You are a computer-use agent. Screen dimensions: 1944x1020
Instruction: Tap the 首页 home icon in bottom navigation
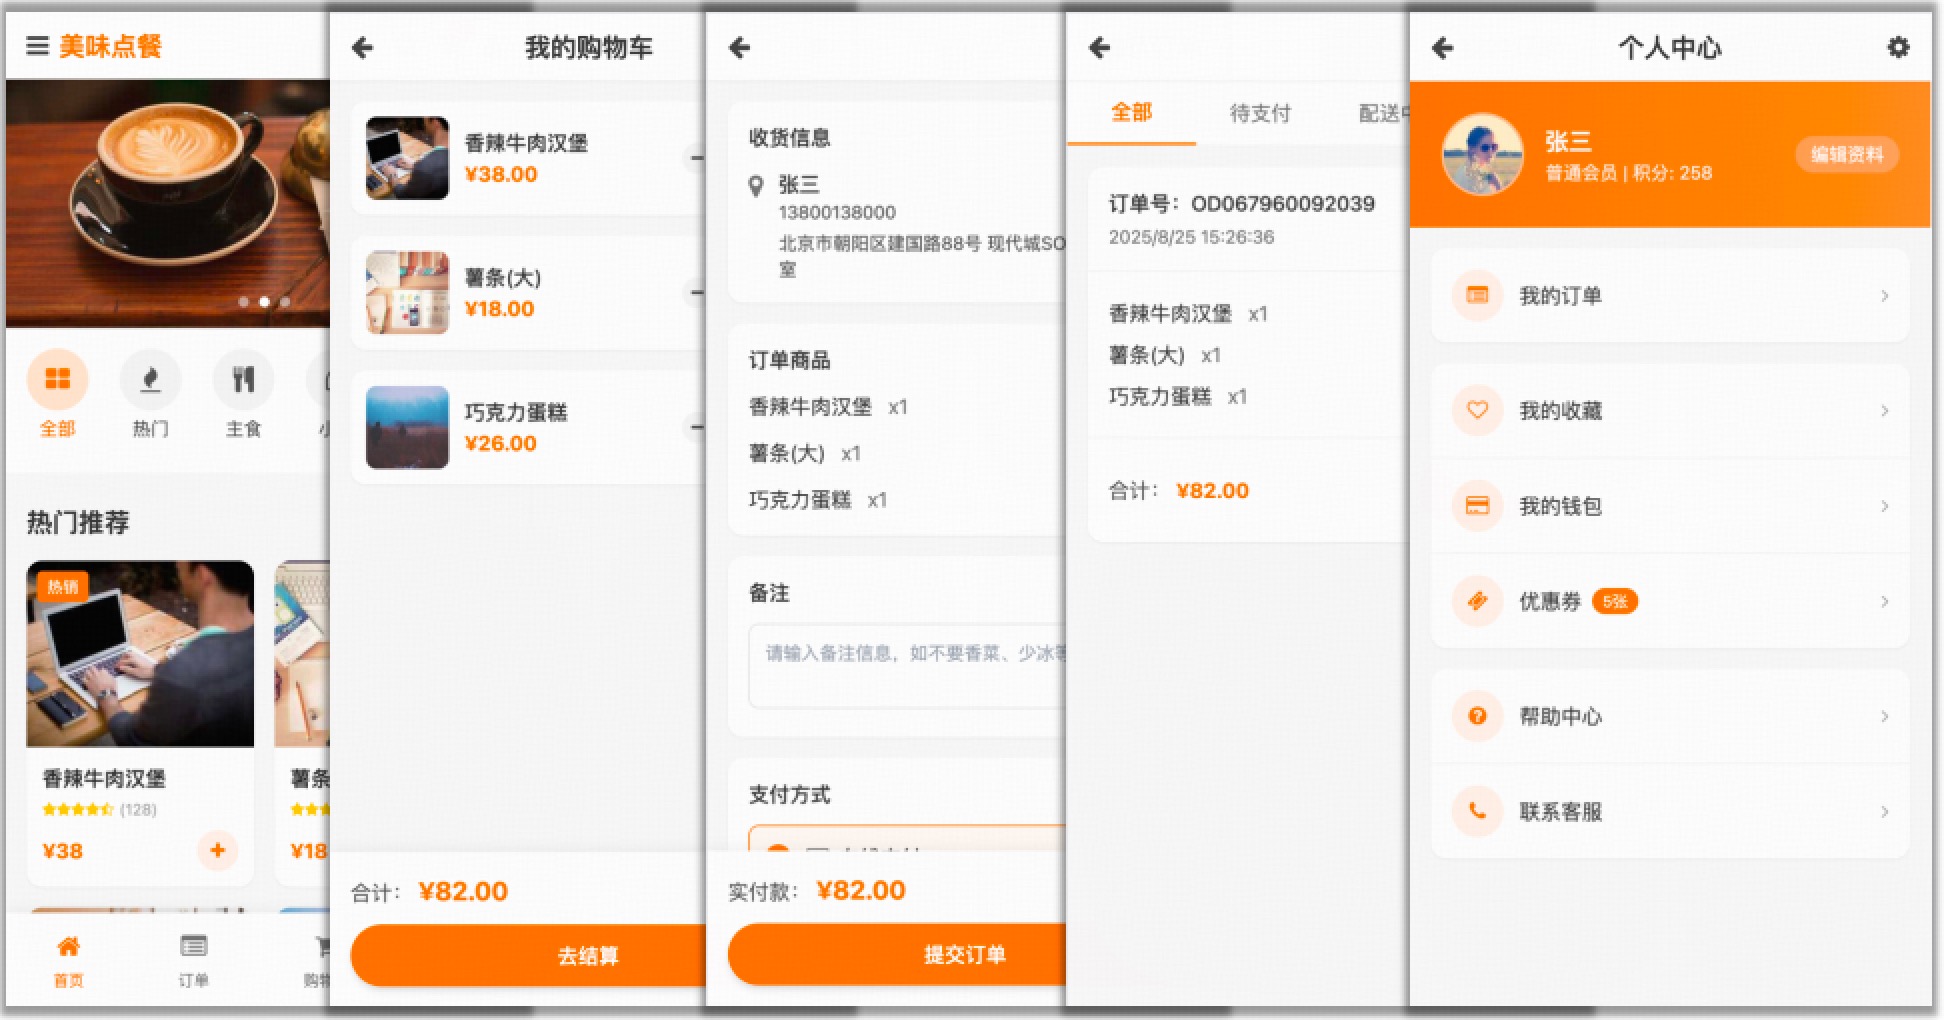pyautogui.click(x=68, y=947)
